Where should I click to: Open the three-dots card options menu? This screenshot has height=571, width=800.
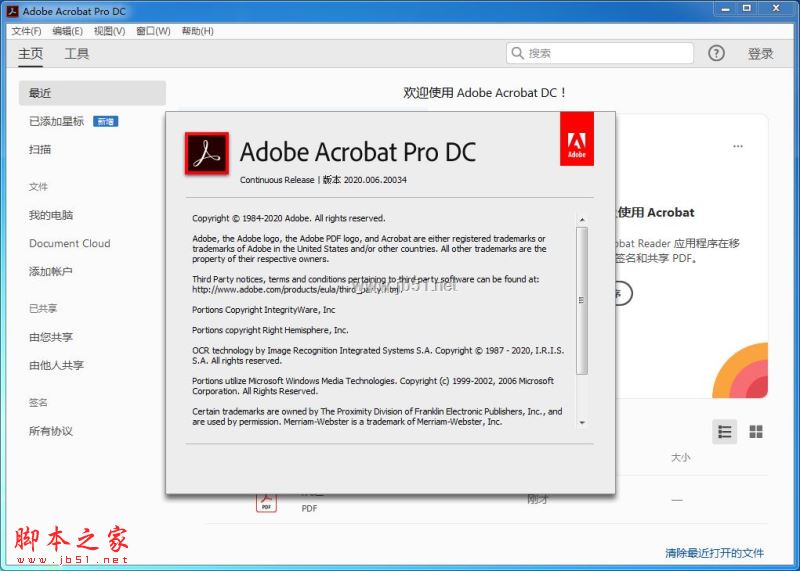coord(738,146)
